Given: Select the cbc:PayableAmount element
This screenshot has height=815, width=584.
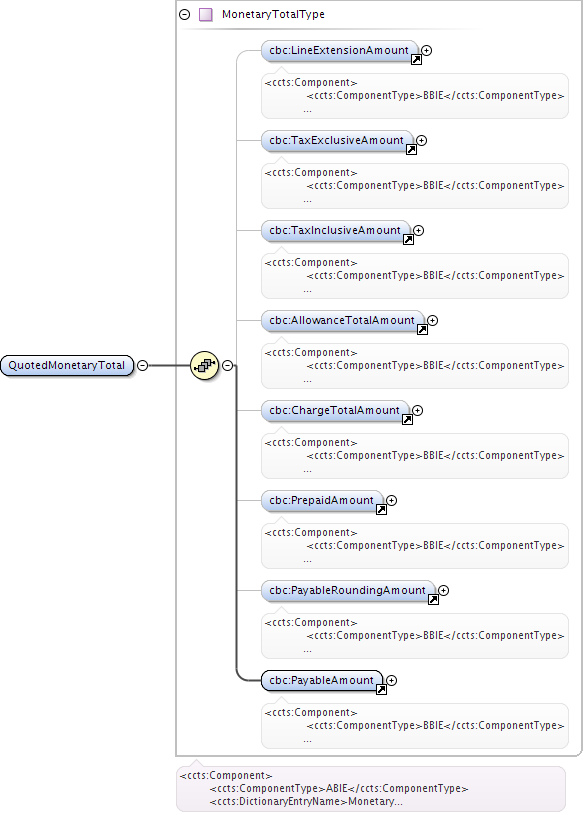Looking at the screenshot, I should point(322,680).
